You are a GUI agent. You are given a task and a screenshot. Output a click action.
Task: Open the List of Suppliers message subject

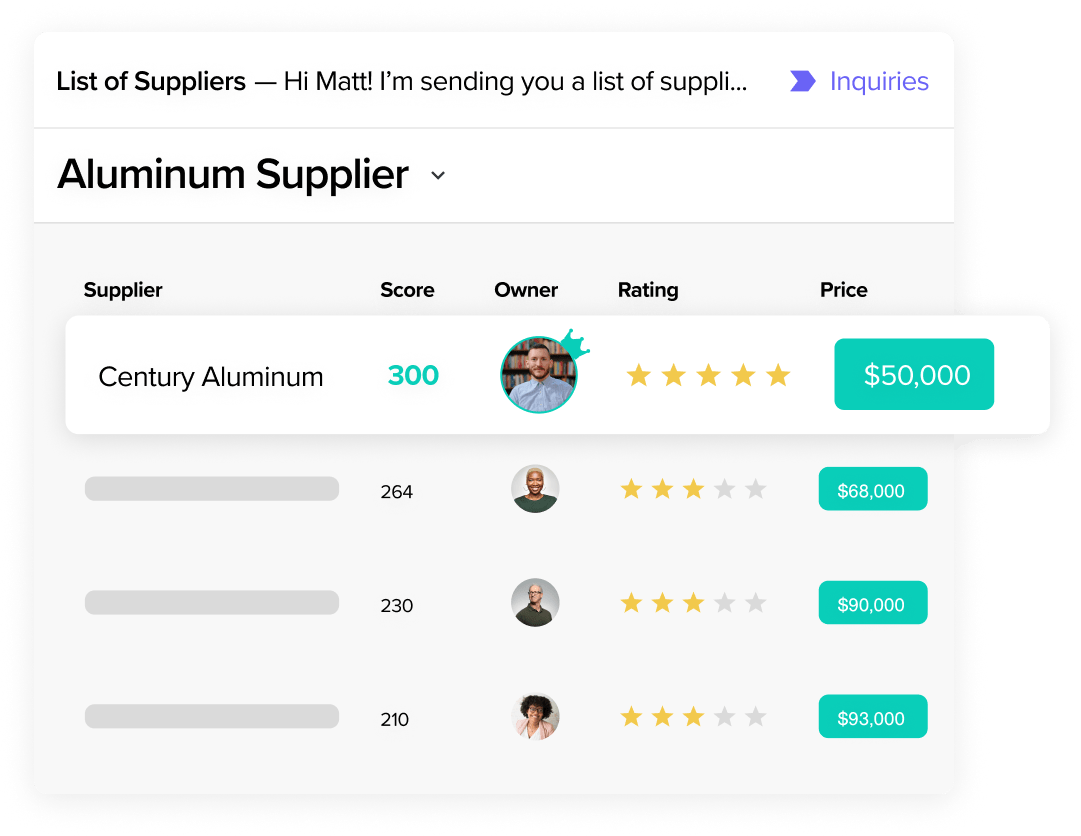pyautogui.click(x=151, y=81)
